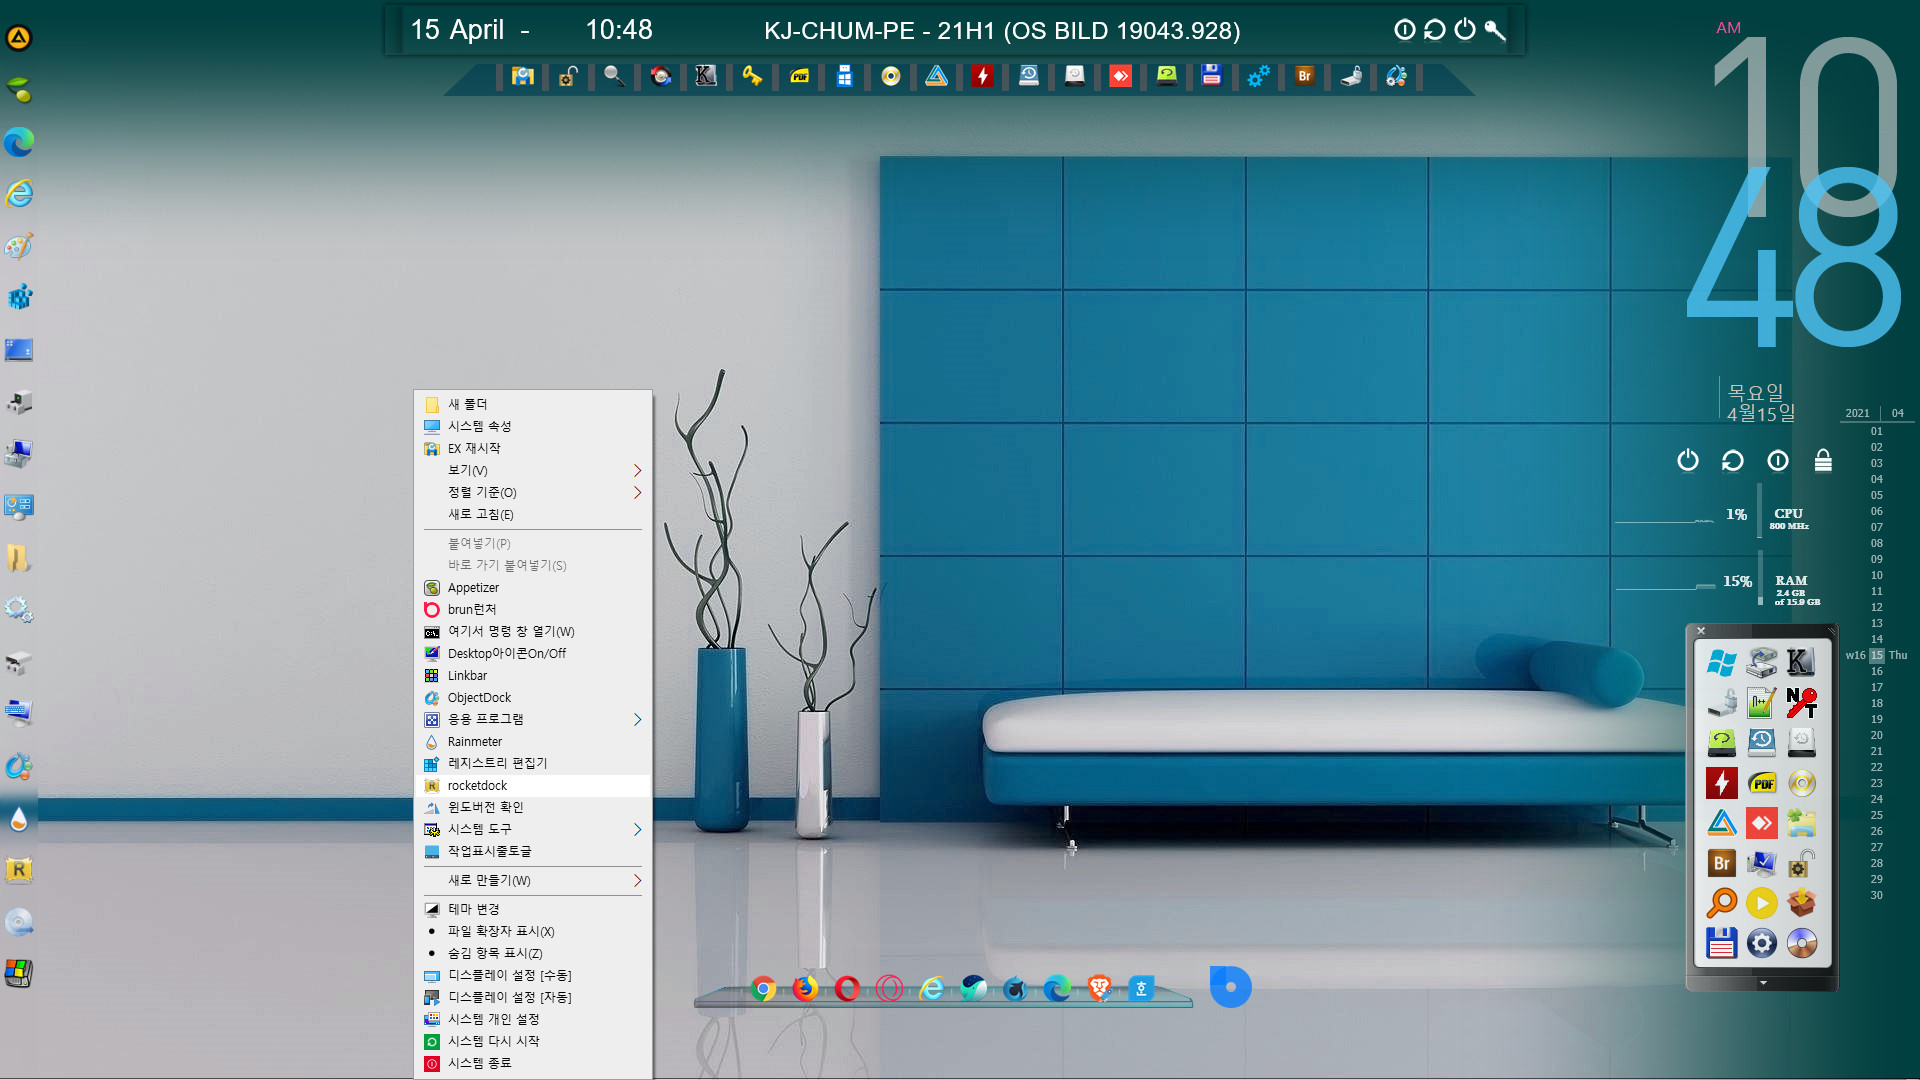Open clover folder icon in launcher panel
1920x1080 pixels.
pos(1801,823)
